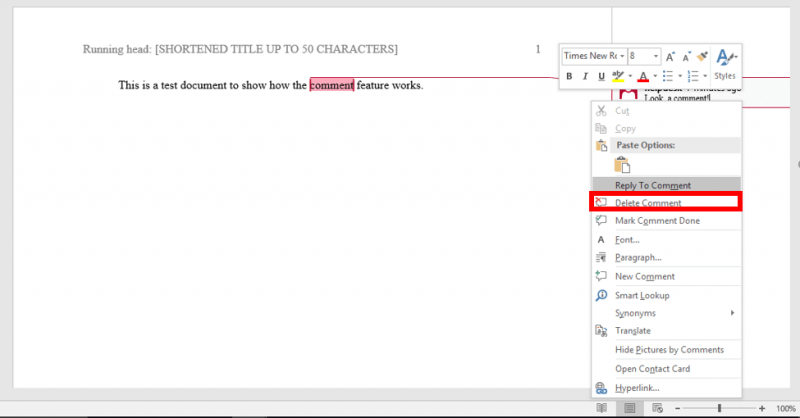Choose Delete Comment from context menu
The height and width of the screenshot is (418, 800).
(x=665, y=203)
